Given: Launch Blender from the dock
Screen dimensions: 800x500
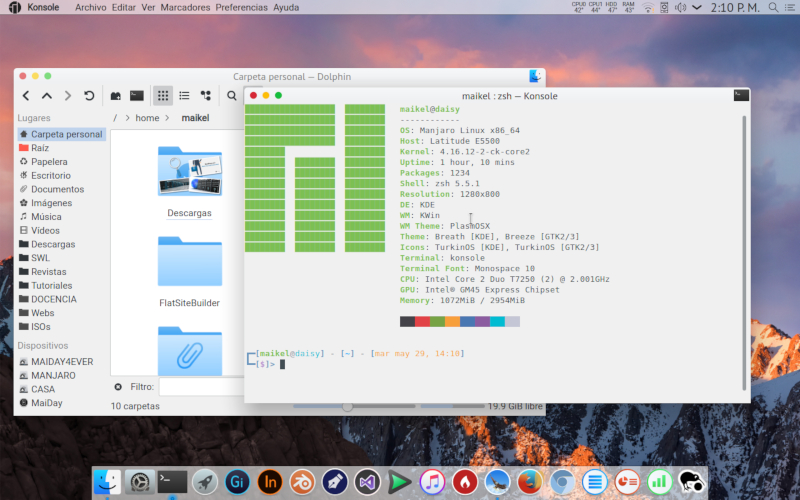Looking at the screenshot, I should click(302, 482).
